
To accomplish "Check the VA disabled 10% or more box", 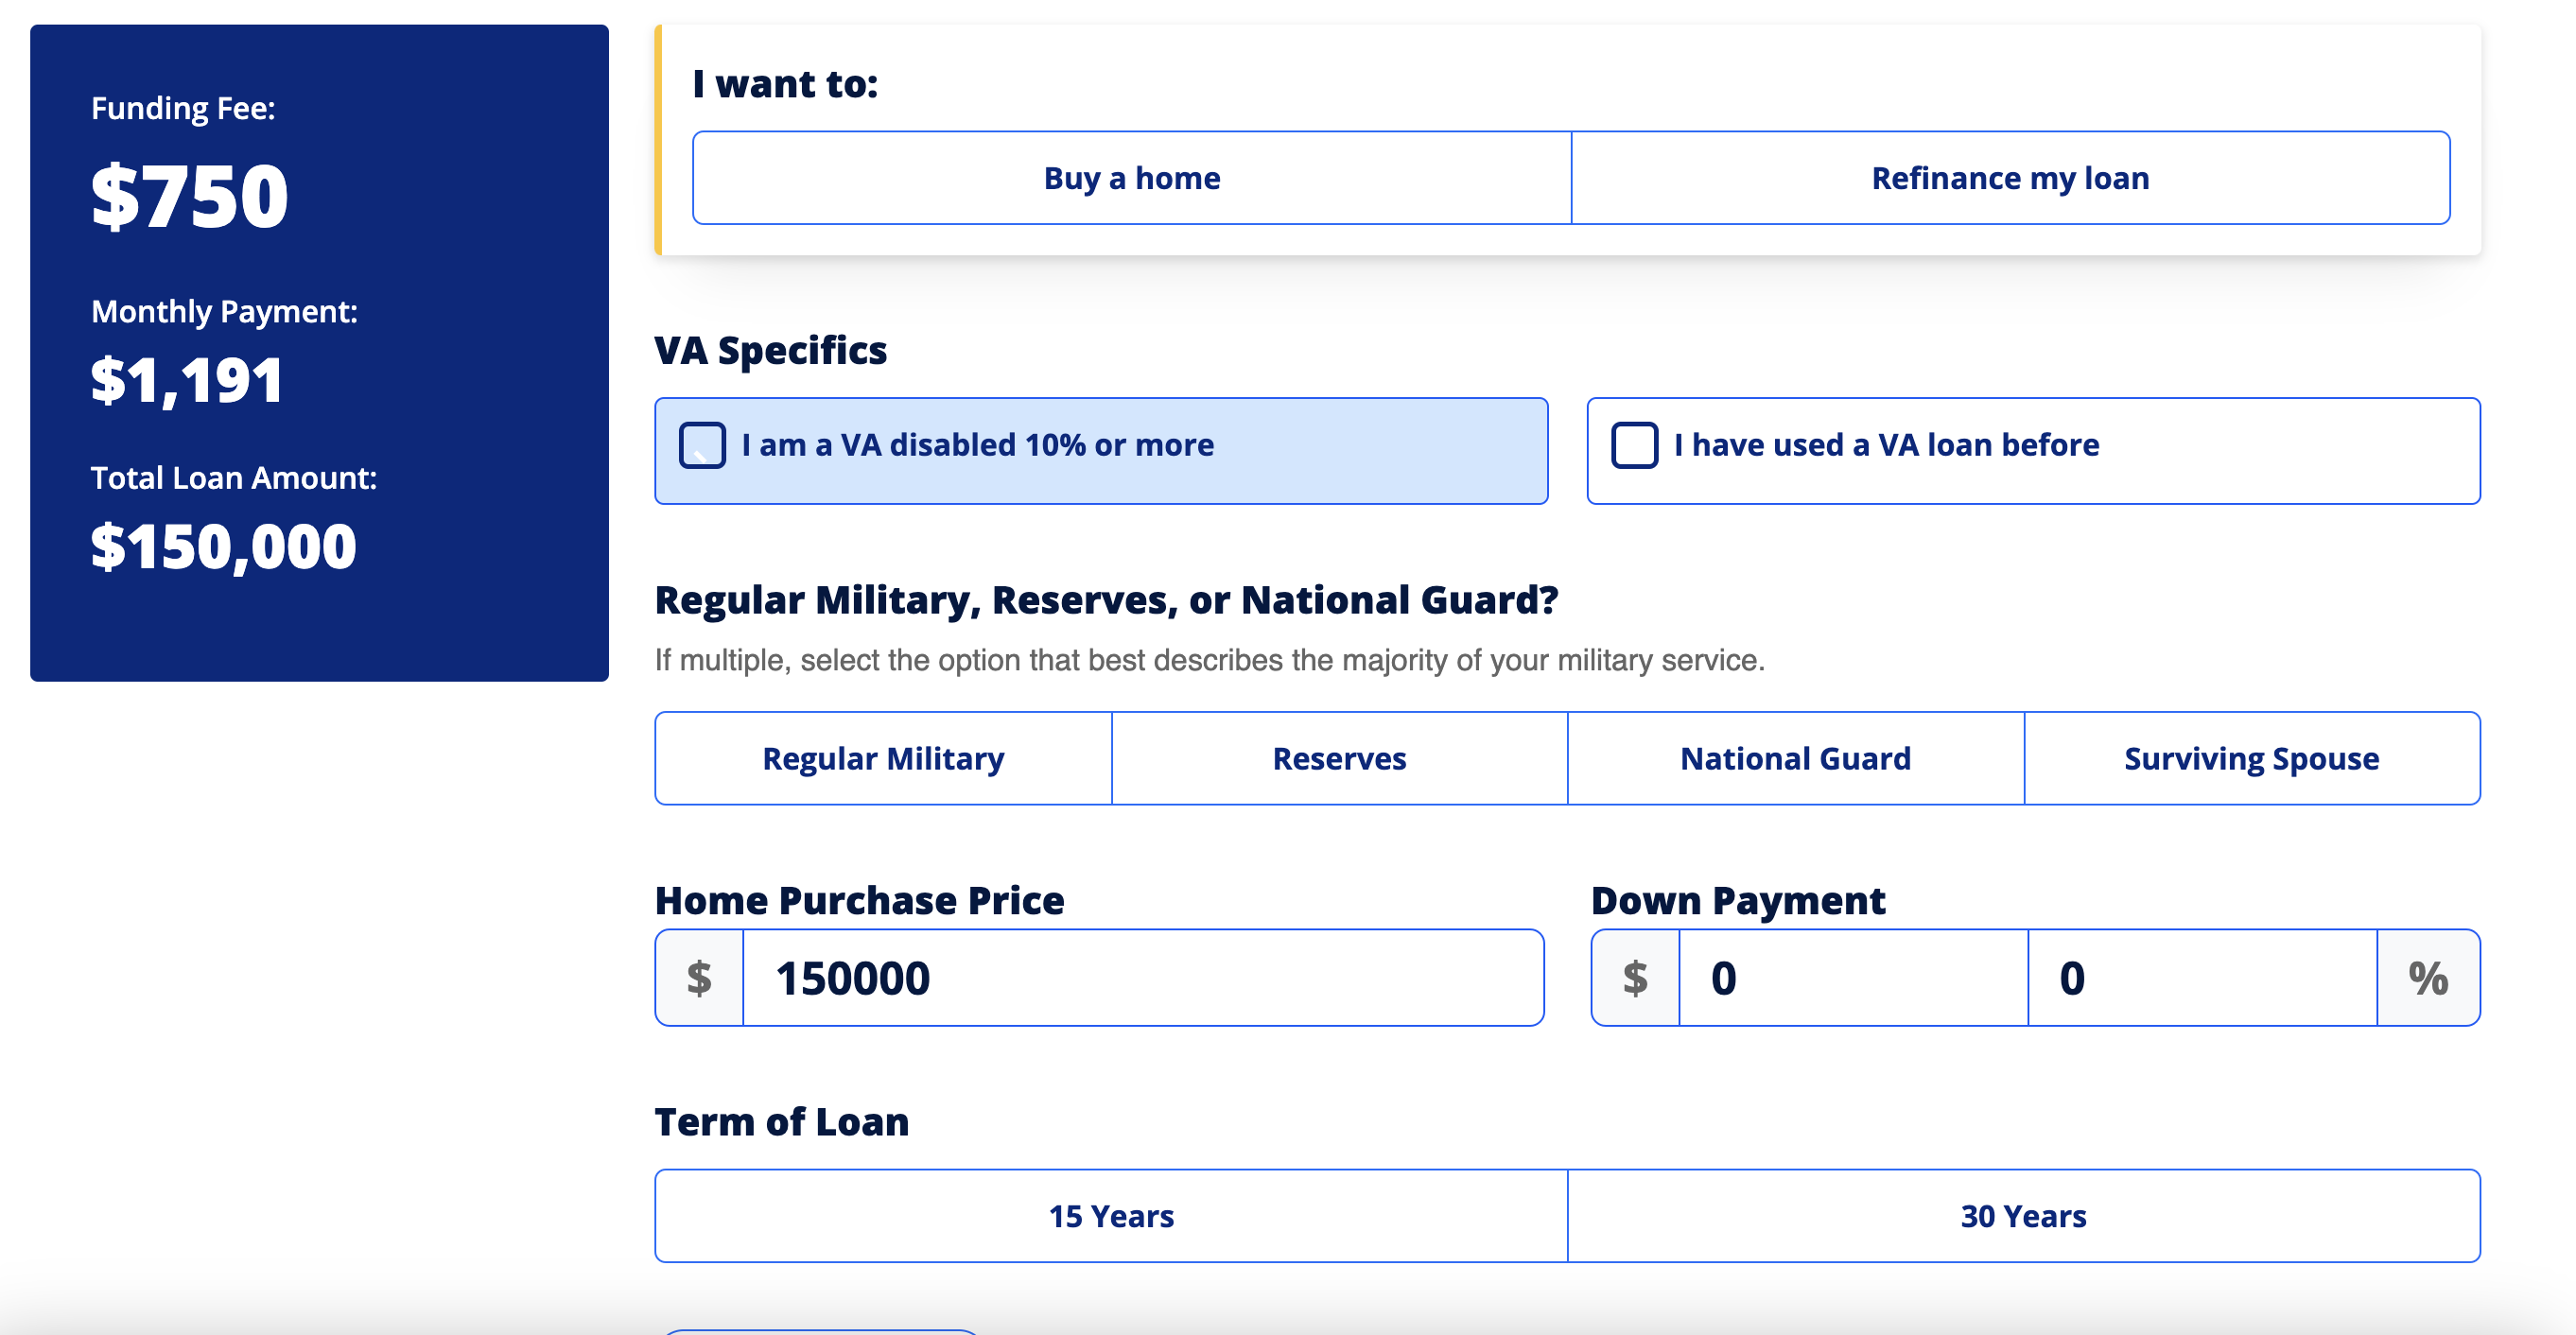I will point(702,445).
